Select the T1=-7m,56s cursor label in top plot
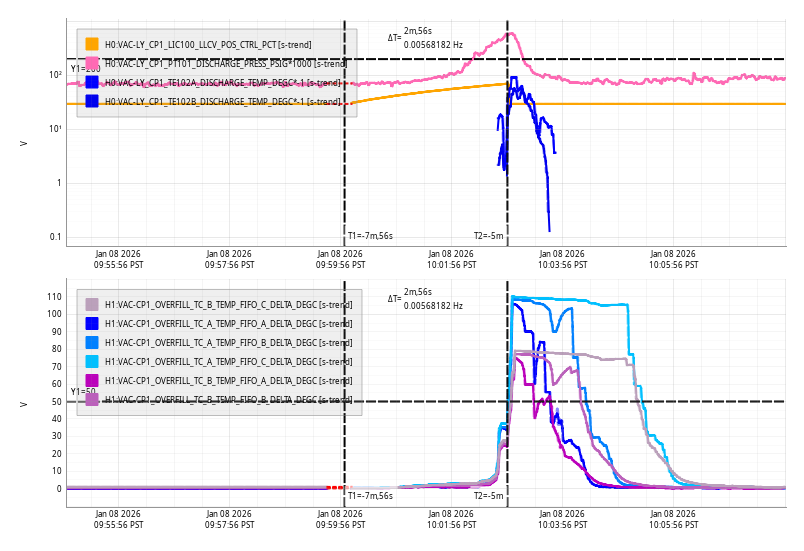The image size is (804, 551). tap(370, 236)
